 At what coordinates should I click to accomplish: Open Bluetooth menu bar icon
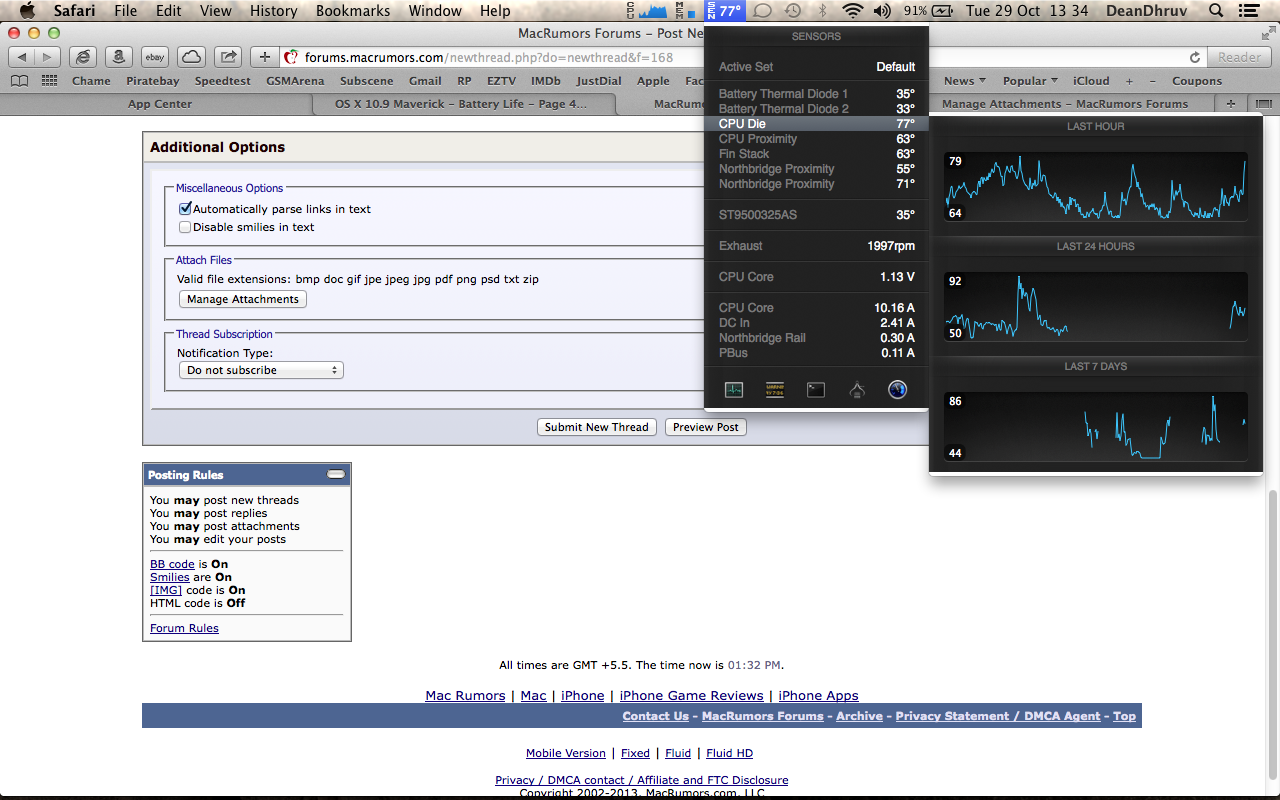click(x=823, y=10)
